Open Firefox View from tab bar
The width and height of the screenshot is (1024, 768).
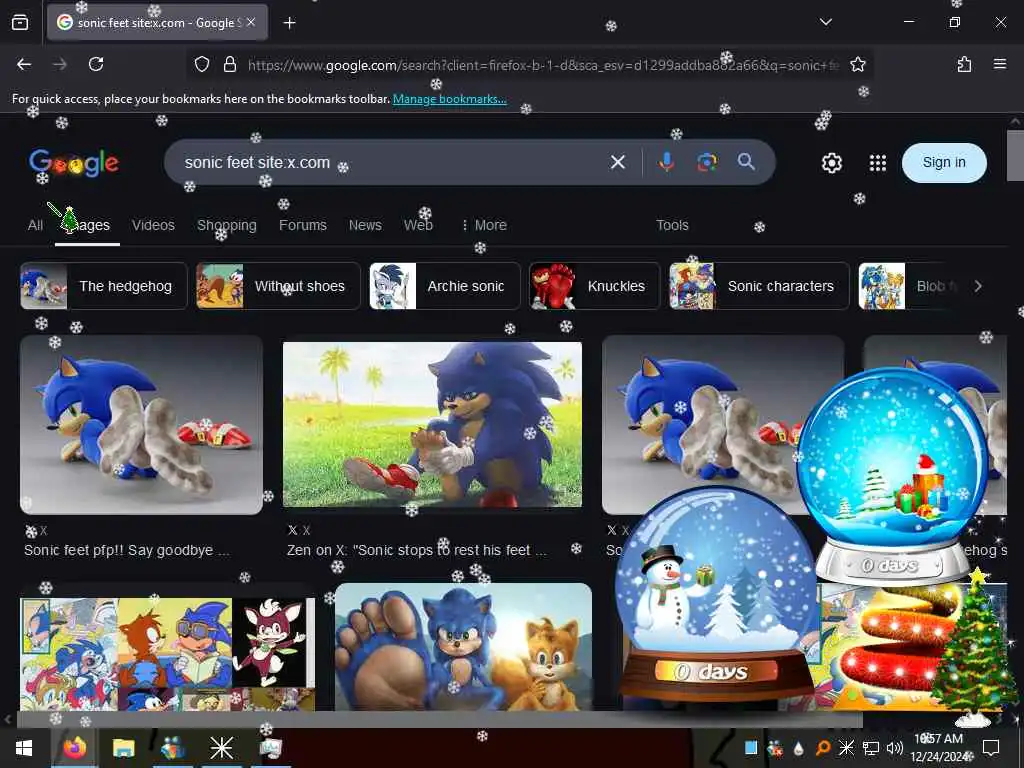tap(20, 23)
